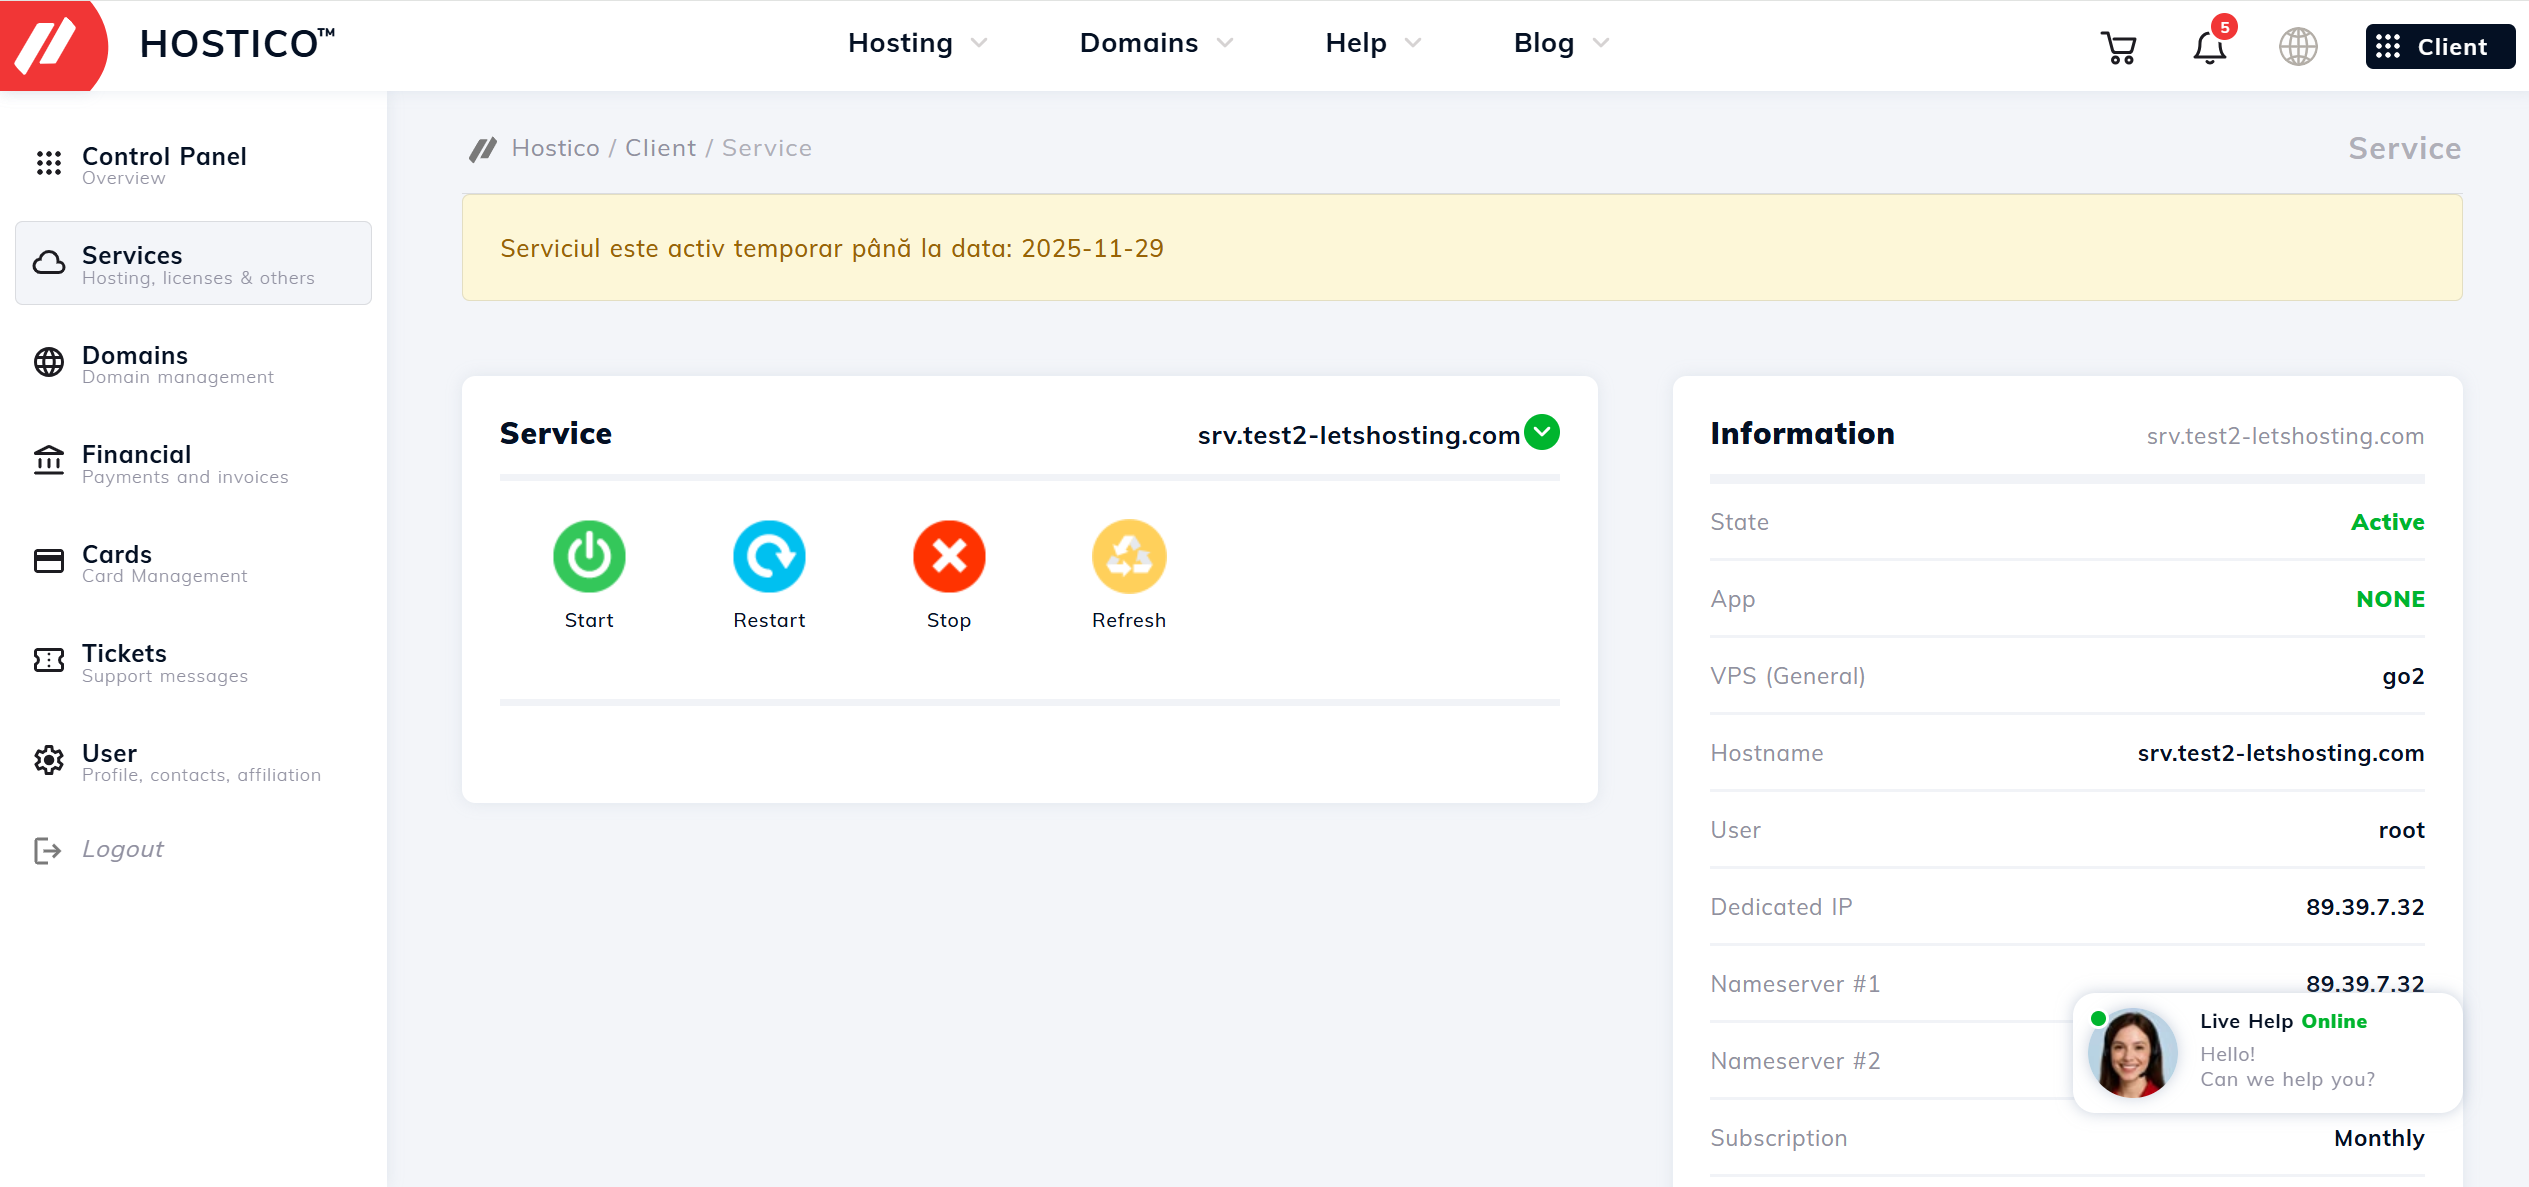Click the green Start power icon
This screenshot has width=2529, height=1187.
589,556
